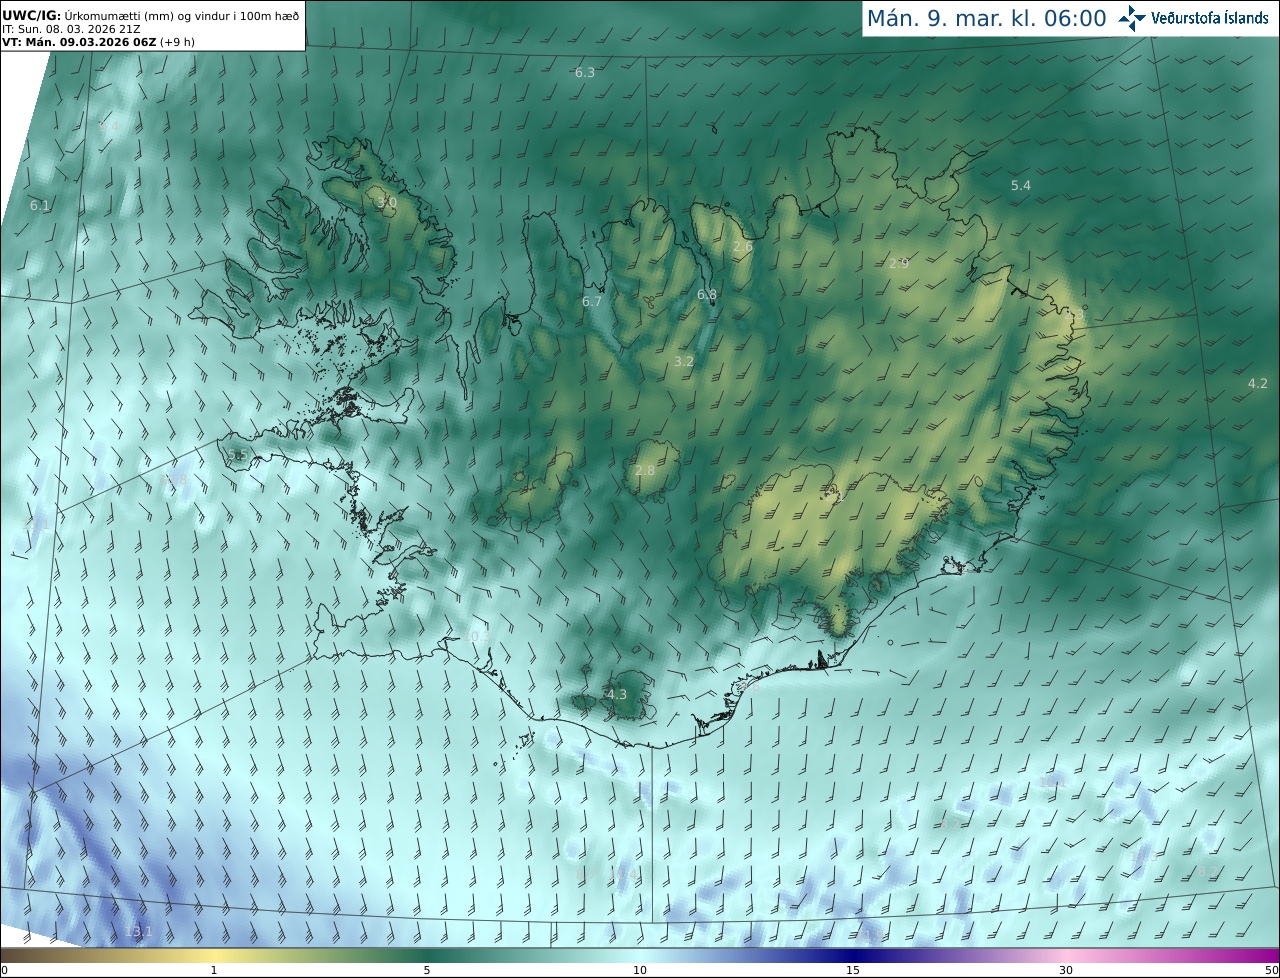The height and width of the screenshot is (978, 1280).
Task: Click the 5.5 value label
Action: coord(237,454)
